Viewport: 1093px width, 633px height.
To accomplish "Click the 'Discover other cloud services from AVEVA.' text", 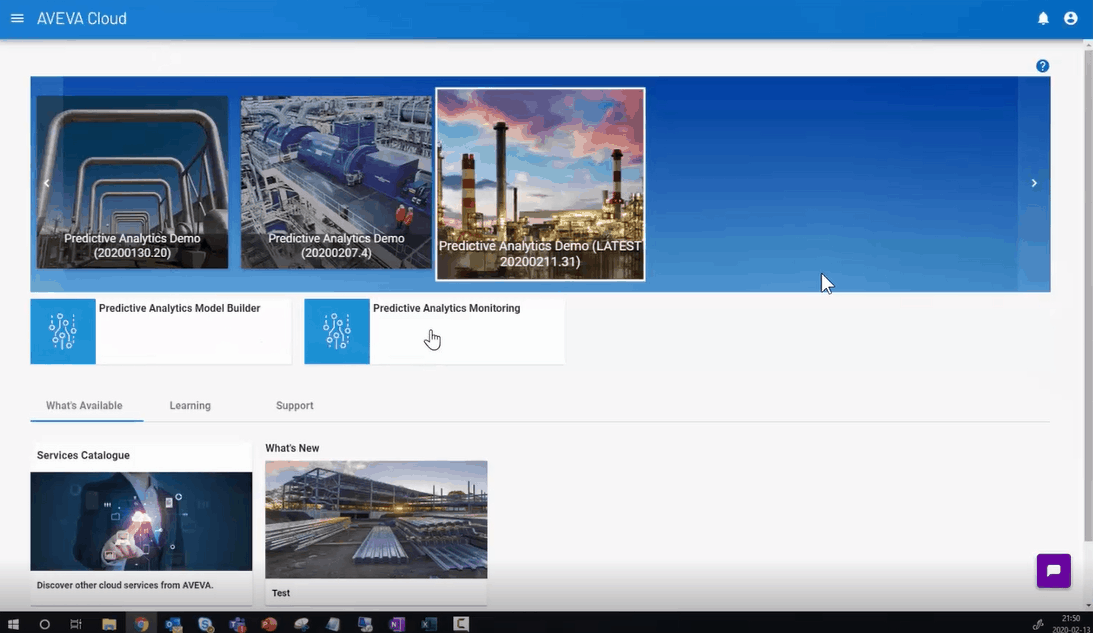I will pos(125,586).
